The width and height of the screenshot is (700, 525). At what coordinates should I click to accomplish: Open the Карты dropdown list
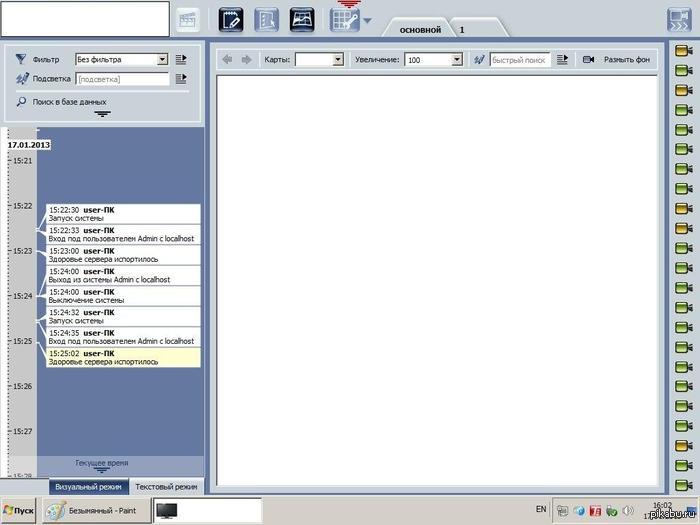319,60
